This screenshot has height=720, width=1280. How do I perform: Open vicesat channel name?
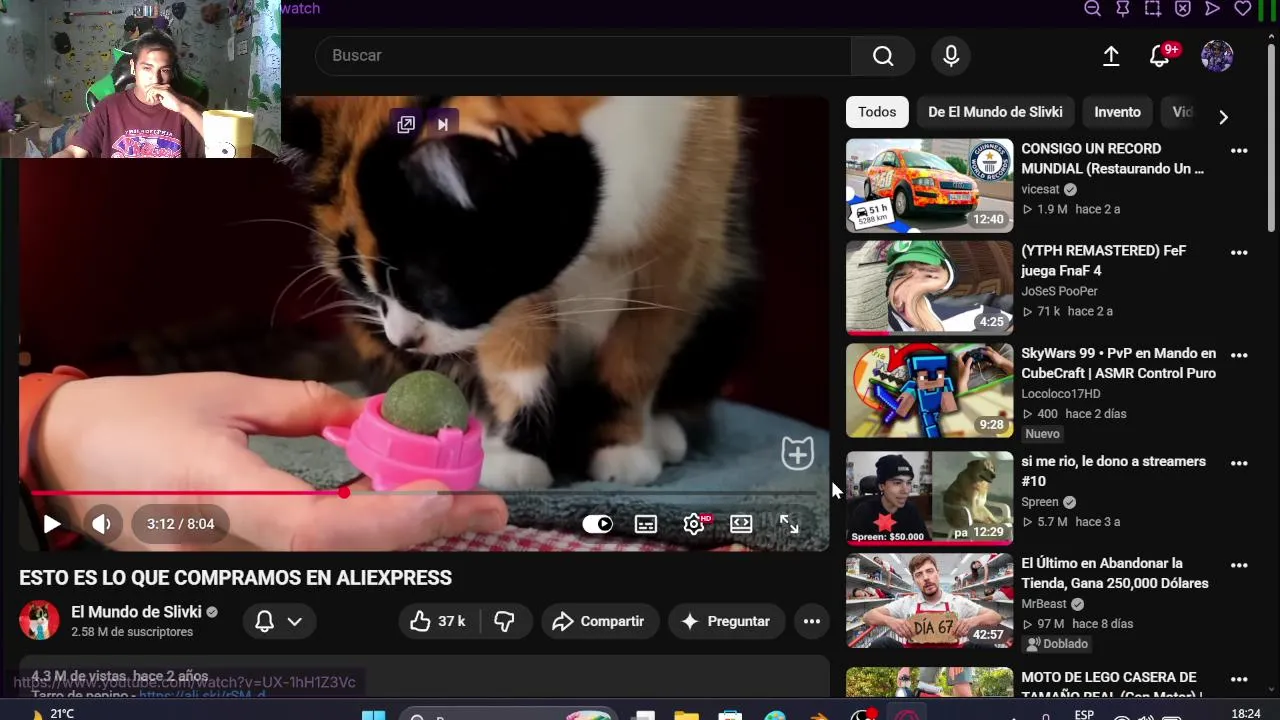(x=1040, y=189)
